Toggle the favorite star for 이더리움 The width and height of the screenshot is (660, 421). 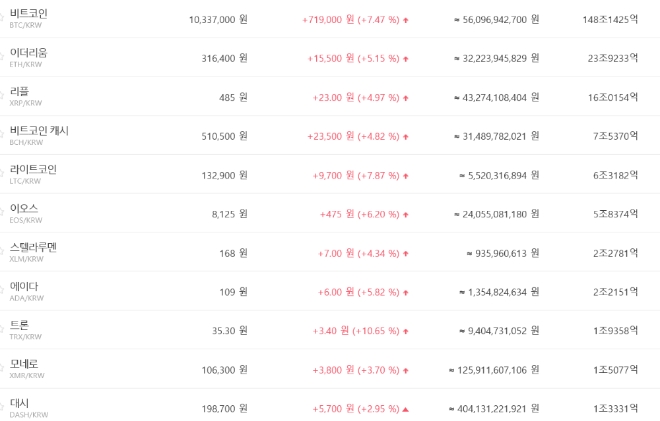click(2, 58)
